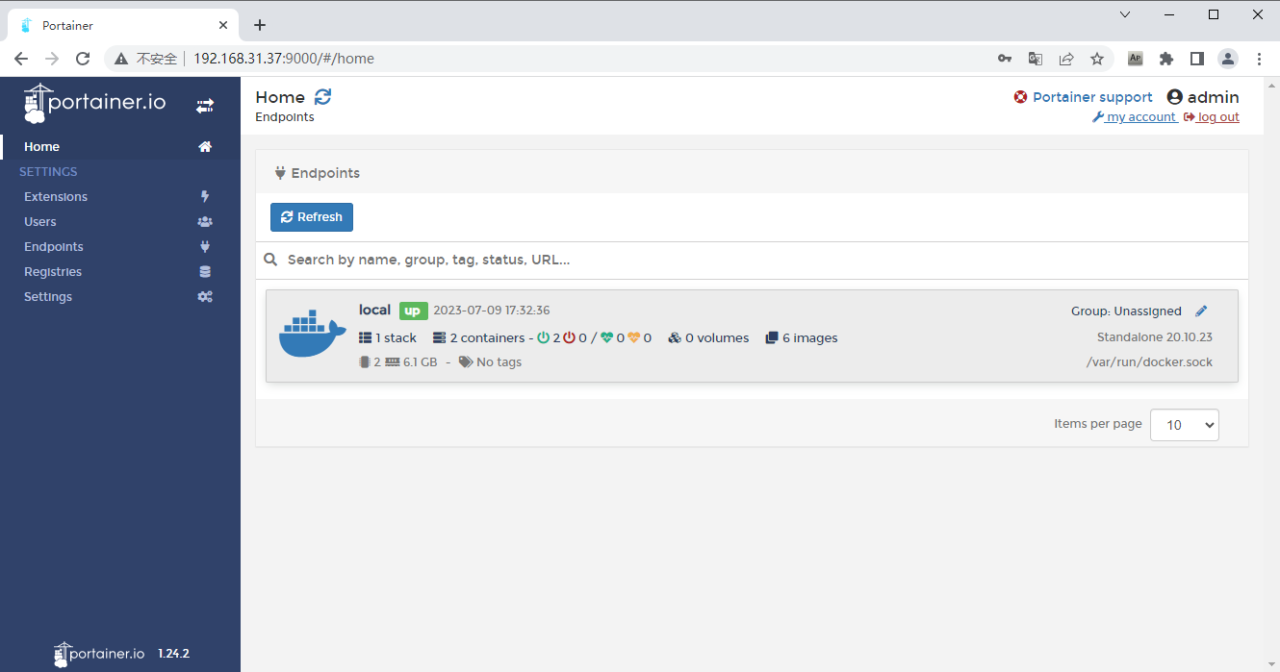
Task: Open the Chrome three-dot menu
Action: coord(1259,59)
